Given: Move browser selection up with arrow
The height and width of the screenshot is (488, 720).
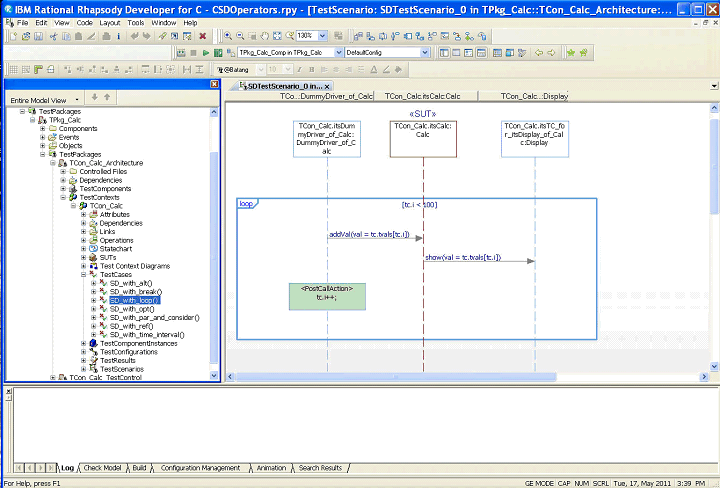Looking at the screenshot, I should (107, 97).
